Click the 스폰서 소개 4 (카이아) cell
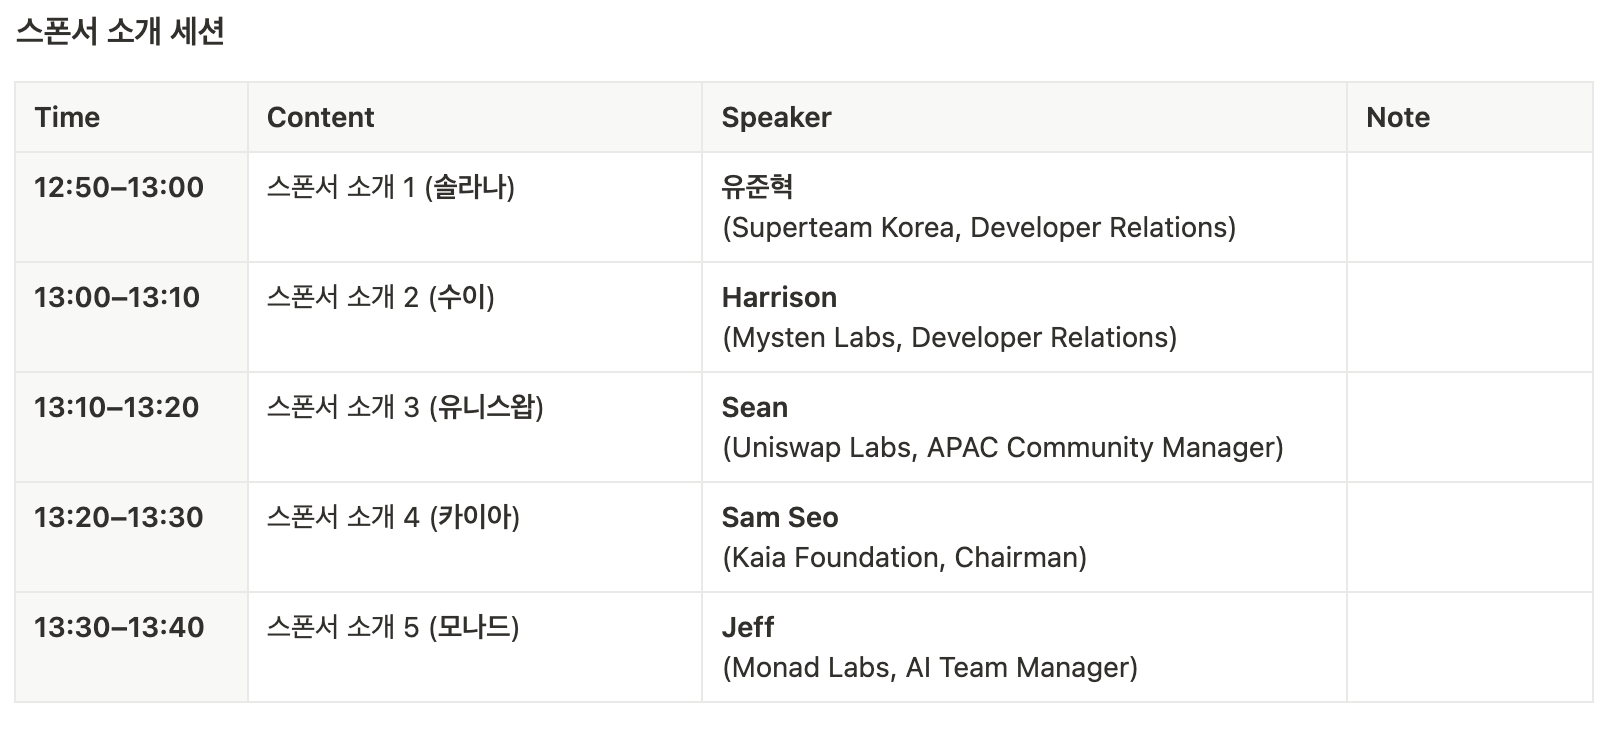Screen dimensions: 1614x730 475,537
